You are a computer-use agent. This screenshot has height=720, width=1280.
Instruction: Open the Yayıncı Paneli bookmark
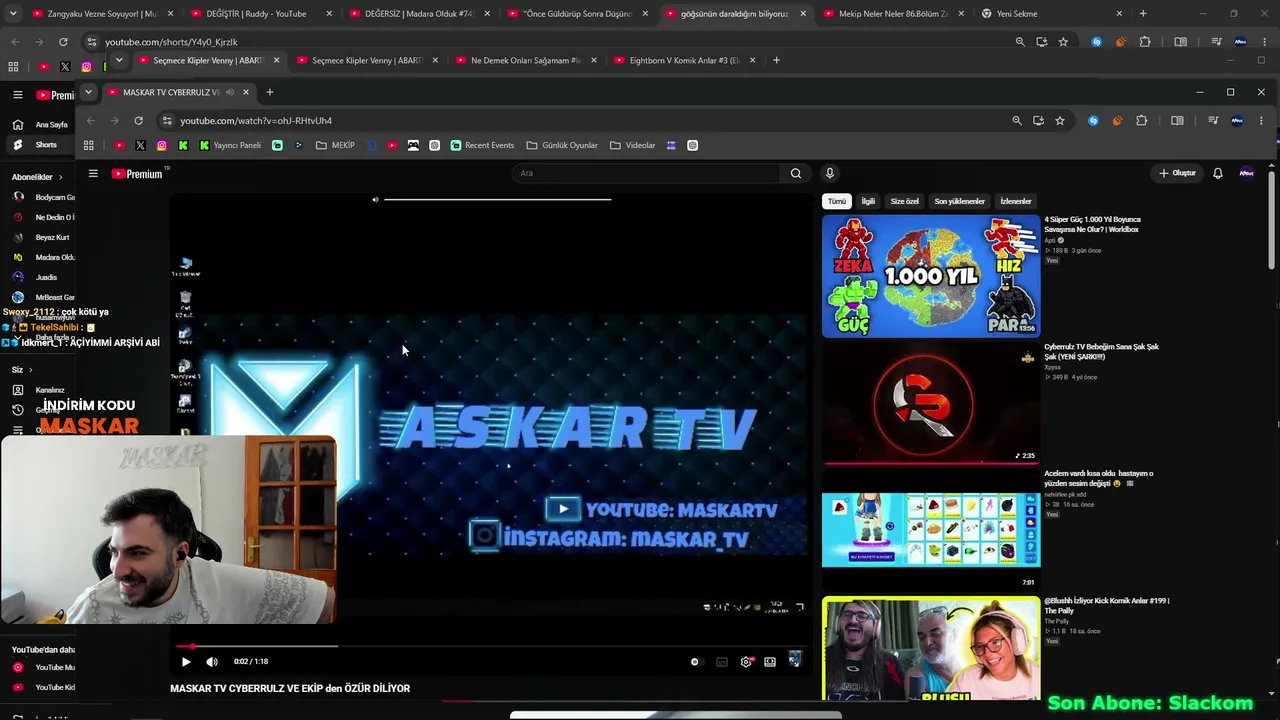(x=230, y=145)
